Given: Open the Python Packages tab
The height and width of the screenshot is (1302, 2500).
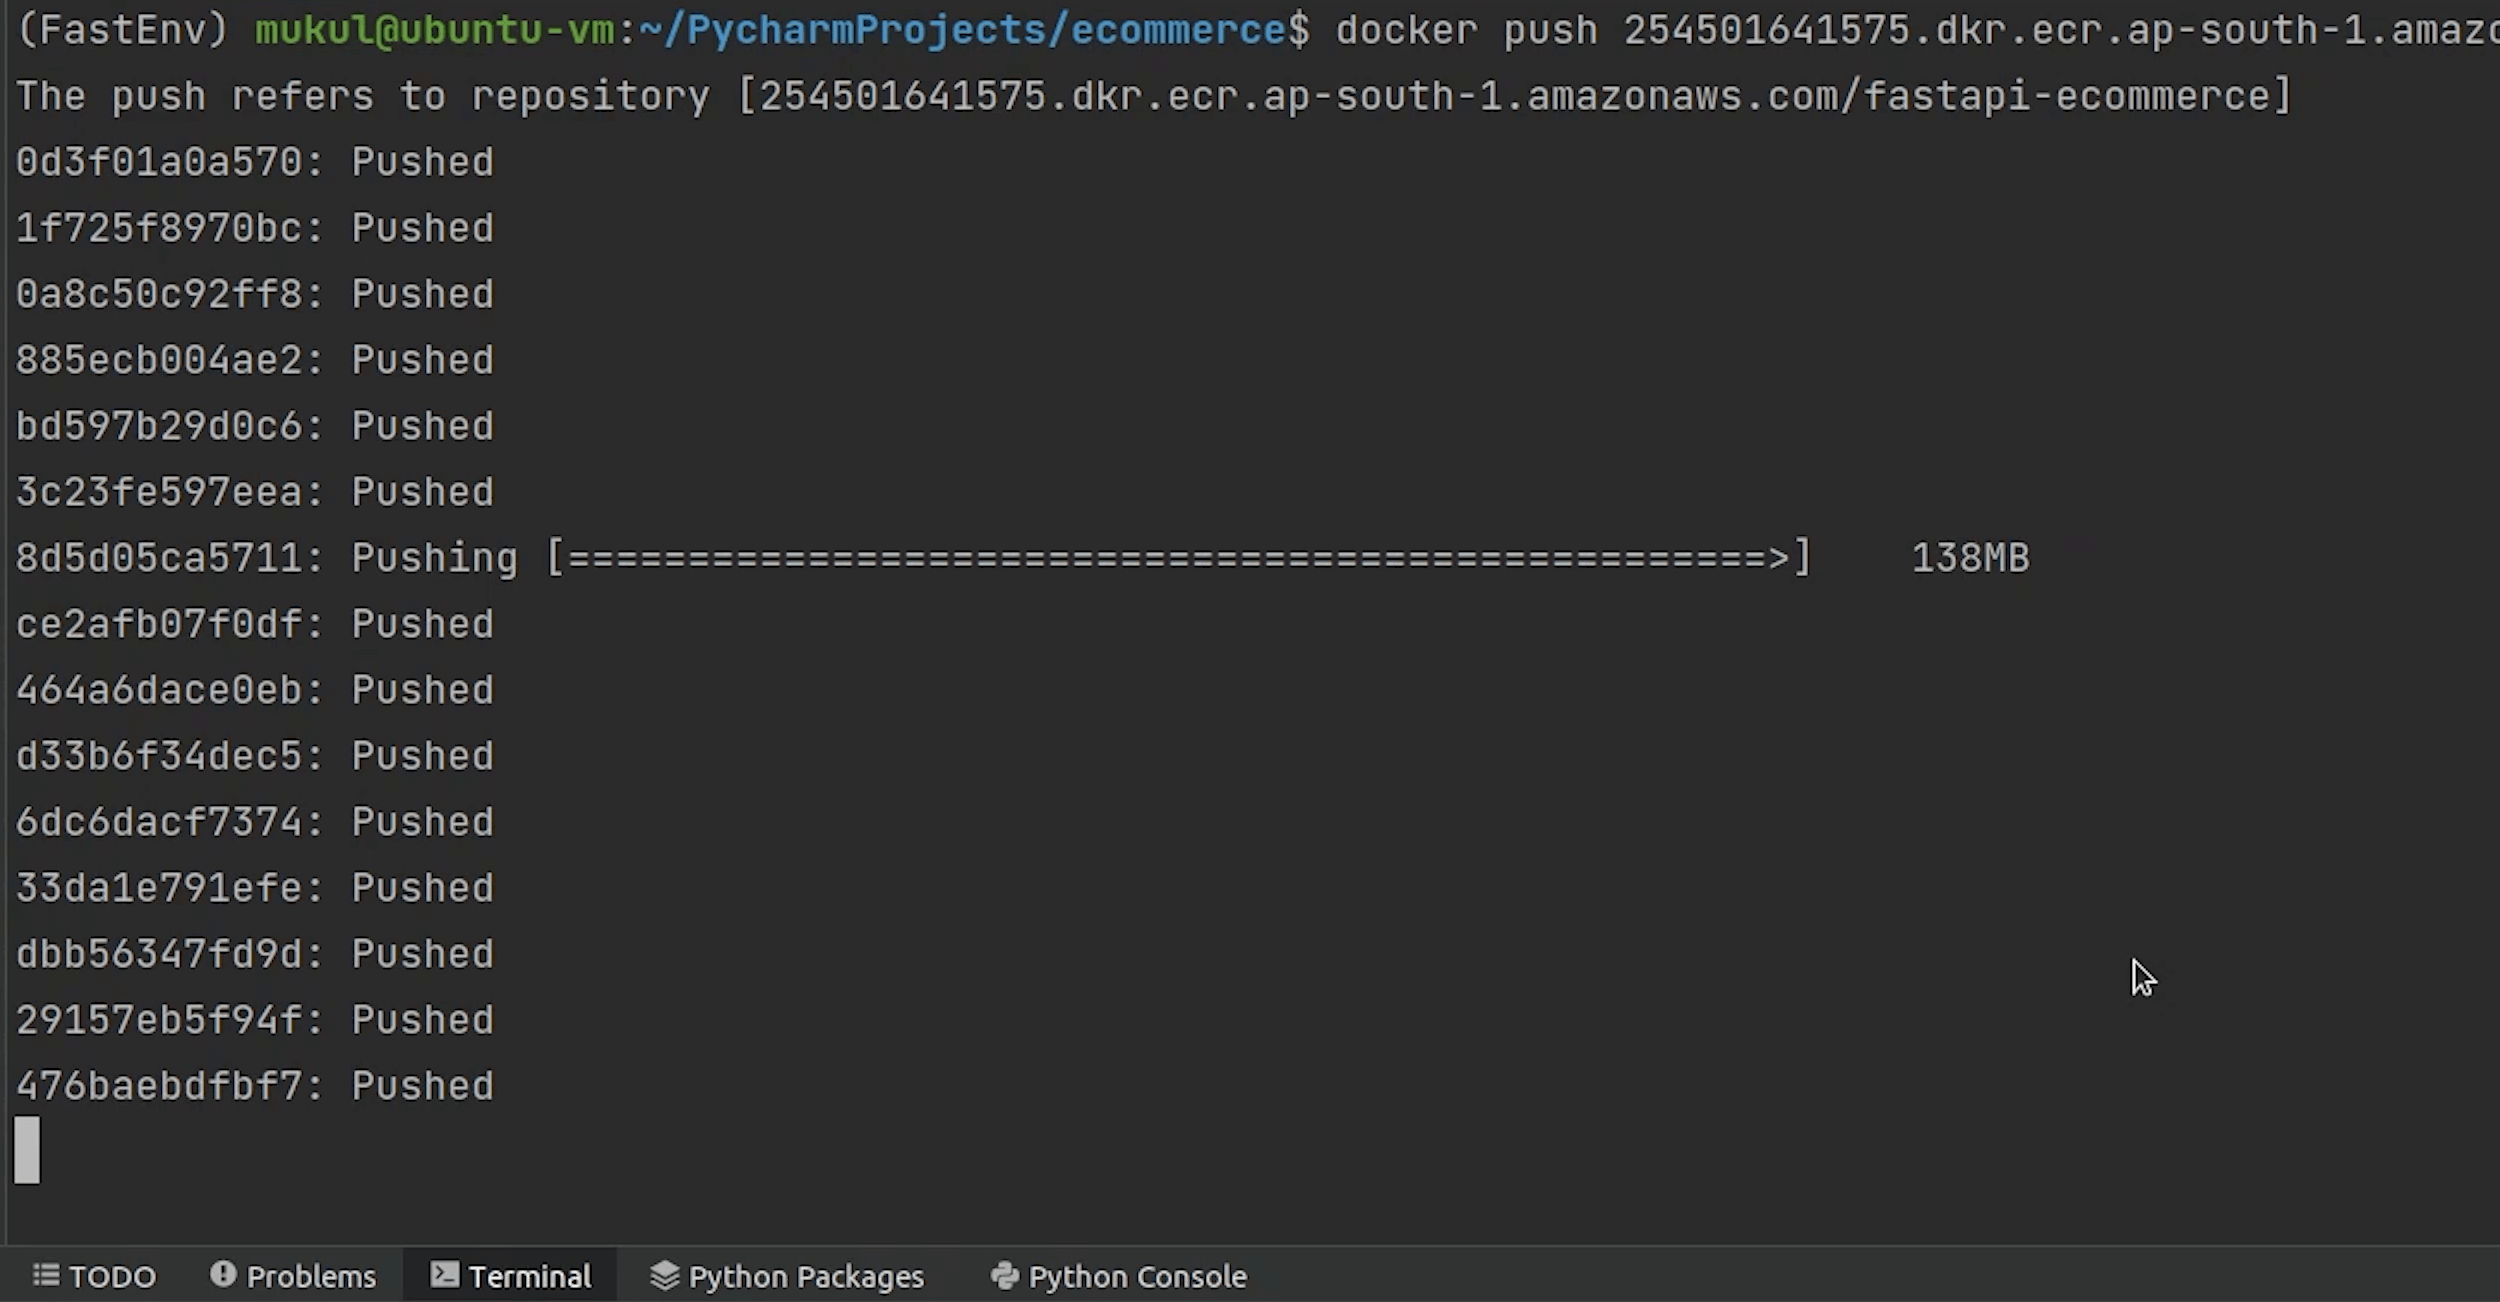Looking at the screenshot, I should point(806,1277).
